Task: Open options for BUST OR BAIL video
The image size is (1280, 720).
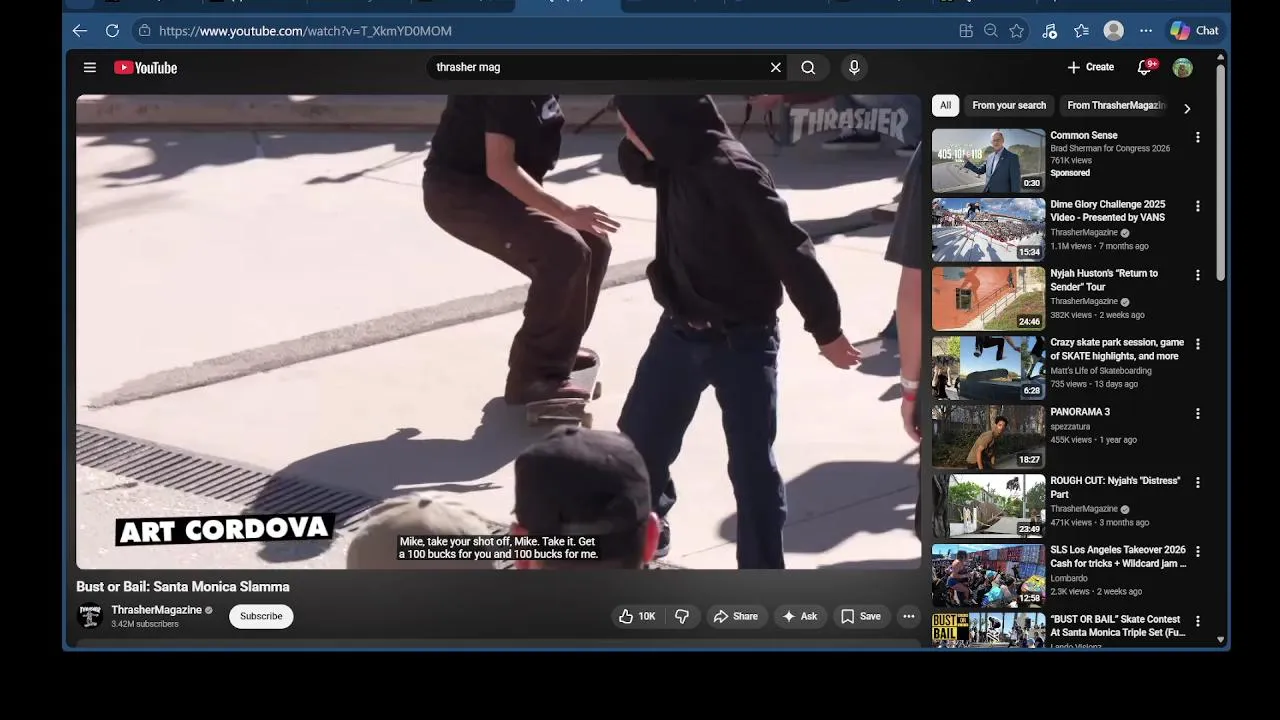Action: [x=1197, y=621]
